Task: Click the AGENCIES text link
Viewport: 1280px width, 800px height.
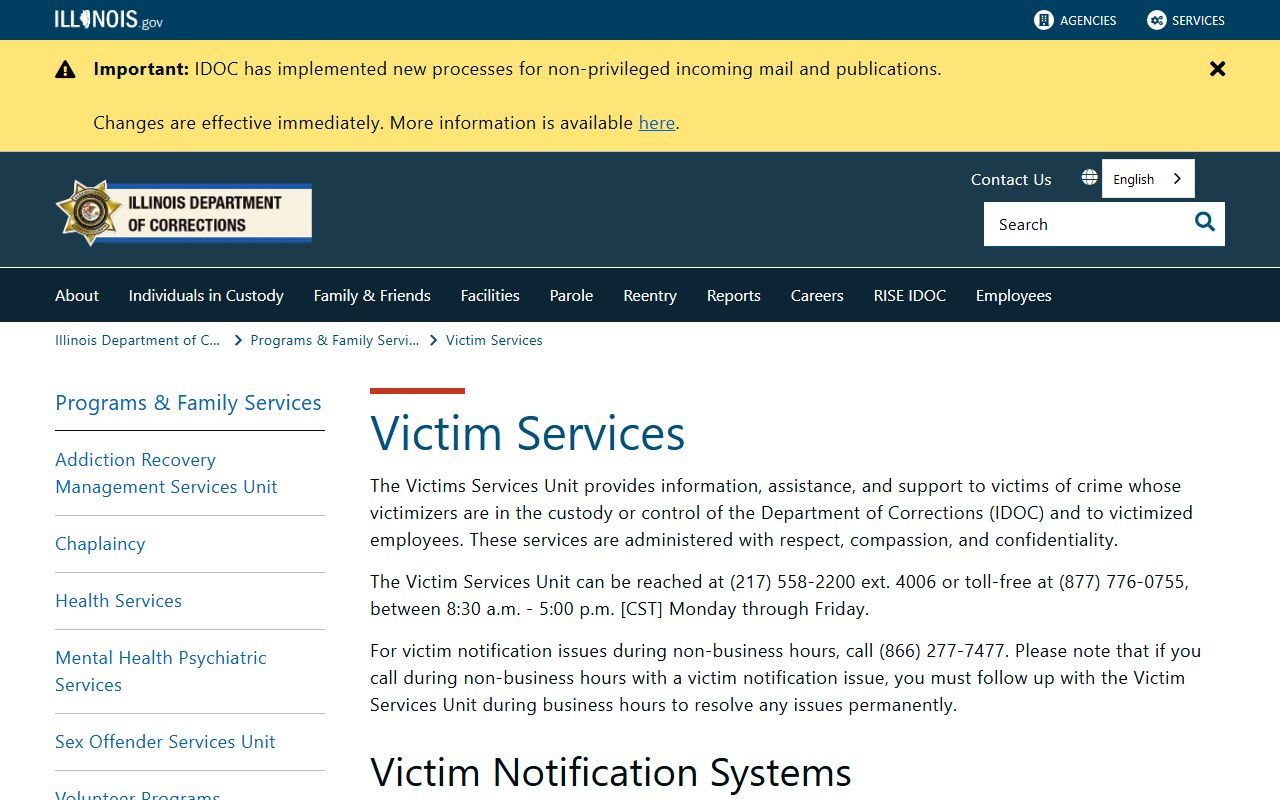Action: pos(1088,20)
